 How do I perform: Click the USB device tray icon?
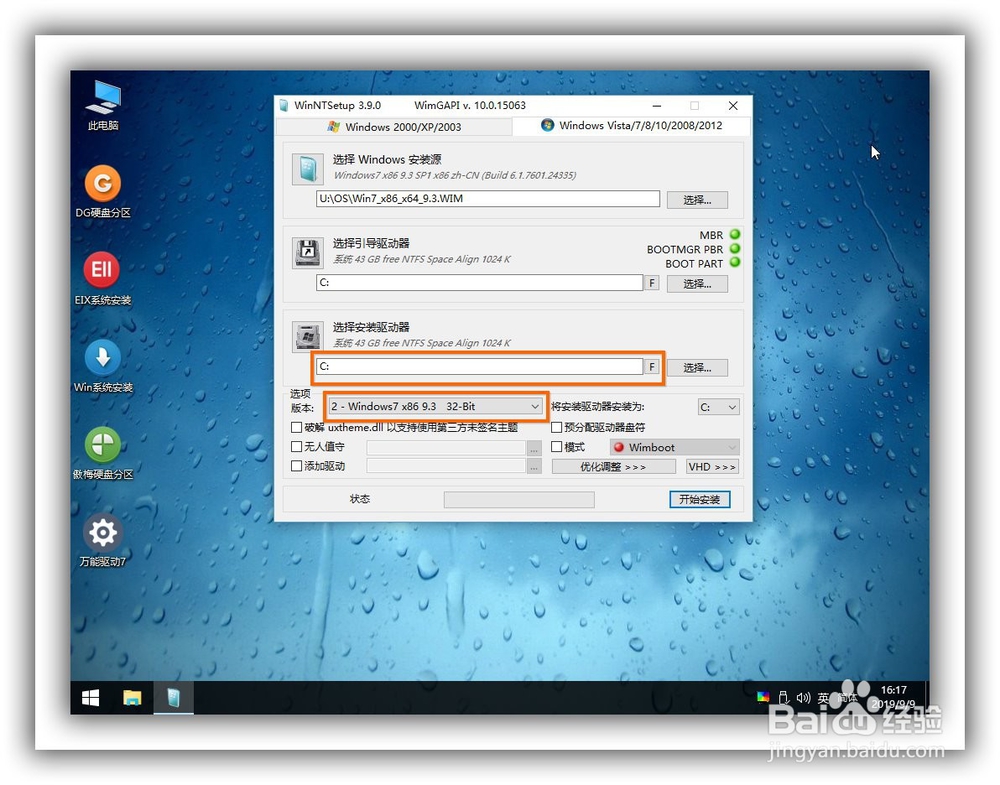coord(784,698)
